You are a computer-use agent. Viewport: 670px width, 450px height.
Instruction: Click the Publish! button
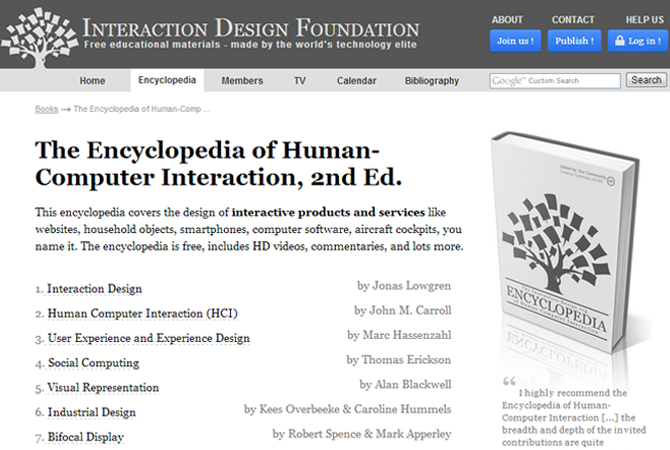tap(574, 41)
